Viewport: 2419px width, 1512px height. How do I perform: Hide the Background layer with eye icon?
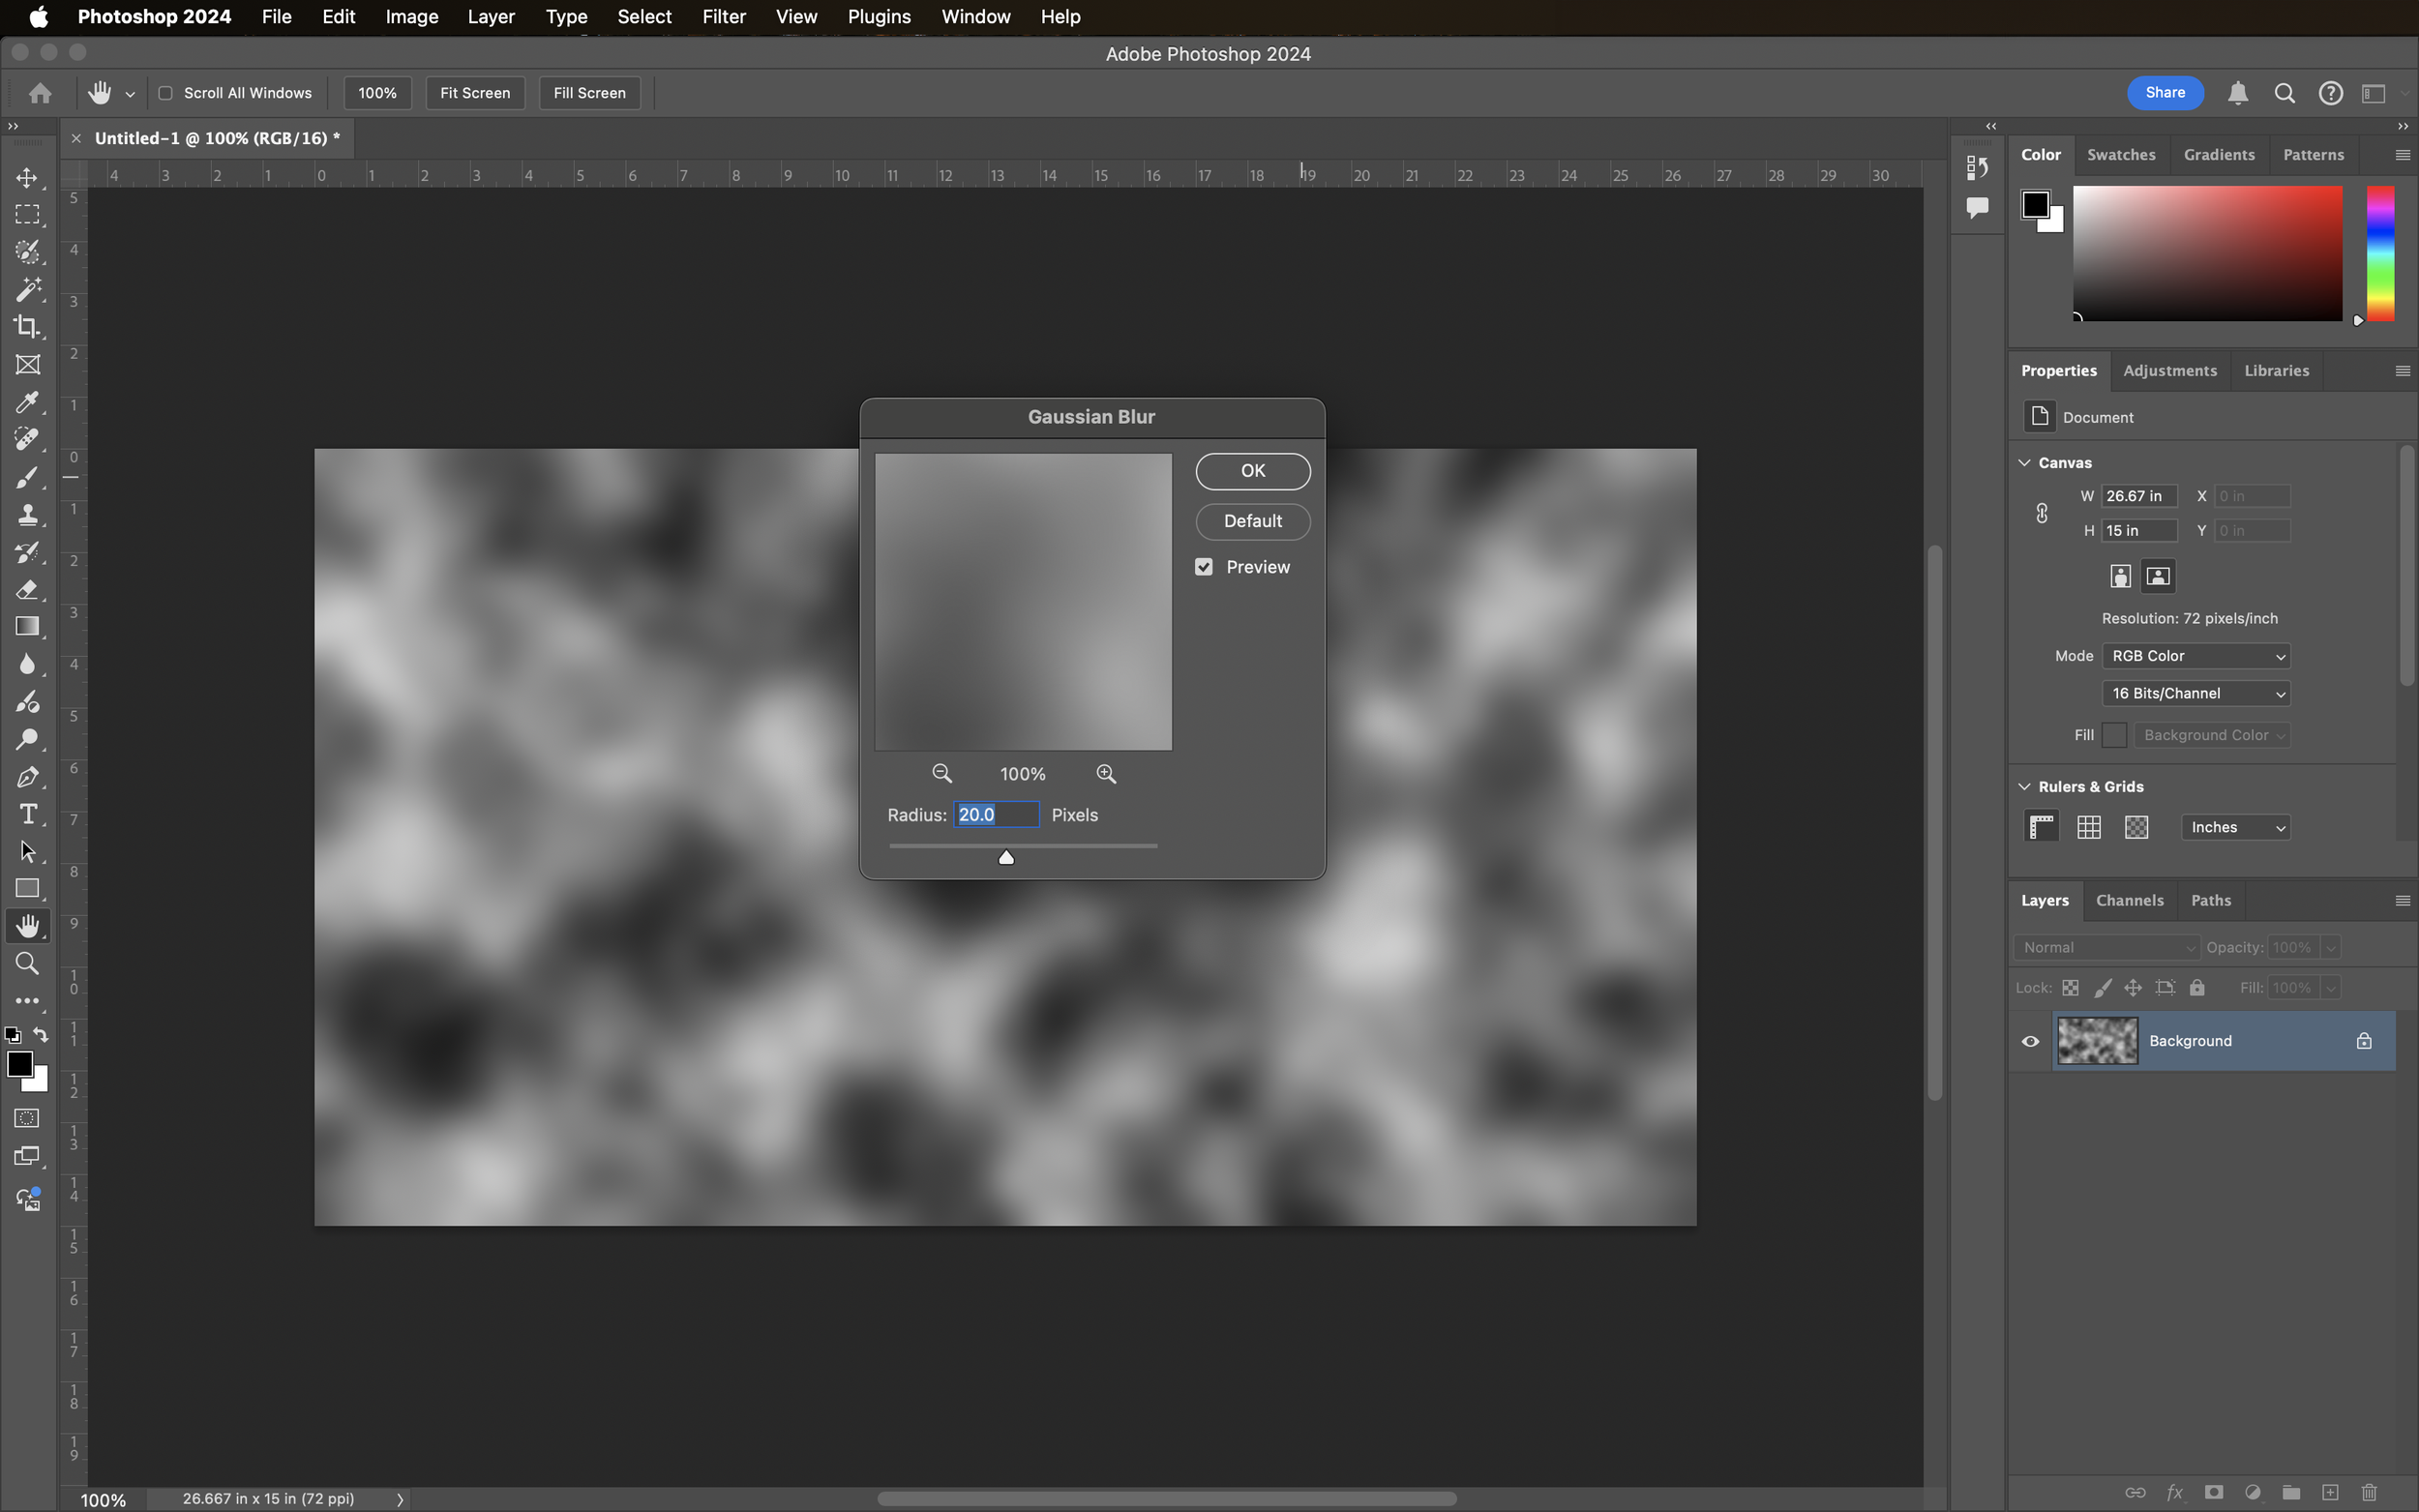pos(2030,1041)
